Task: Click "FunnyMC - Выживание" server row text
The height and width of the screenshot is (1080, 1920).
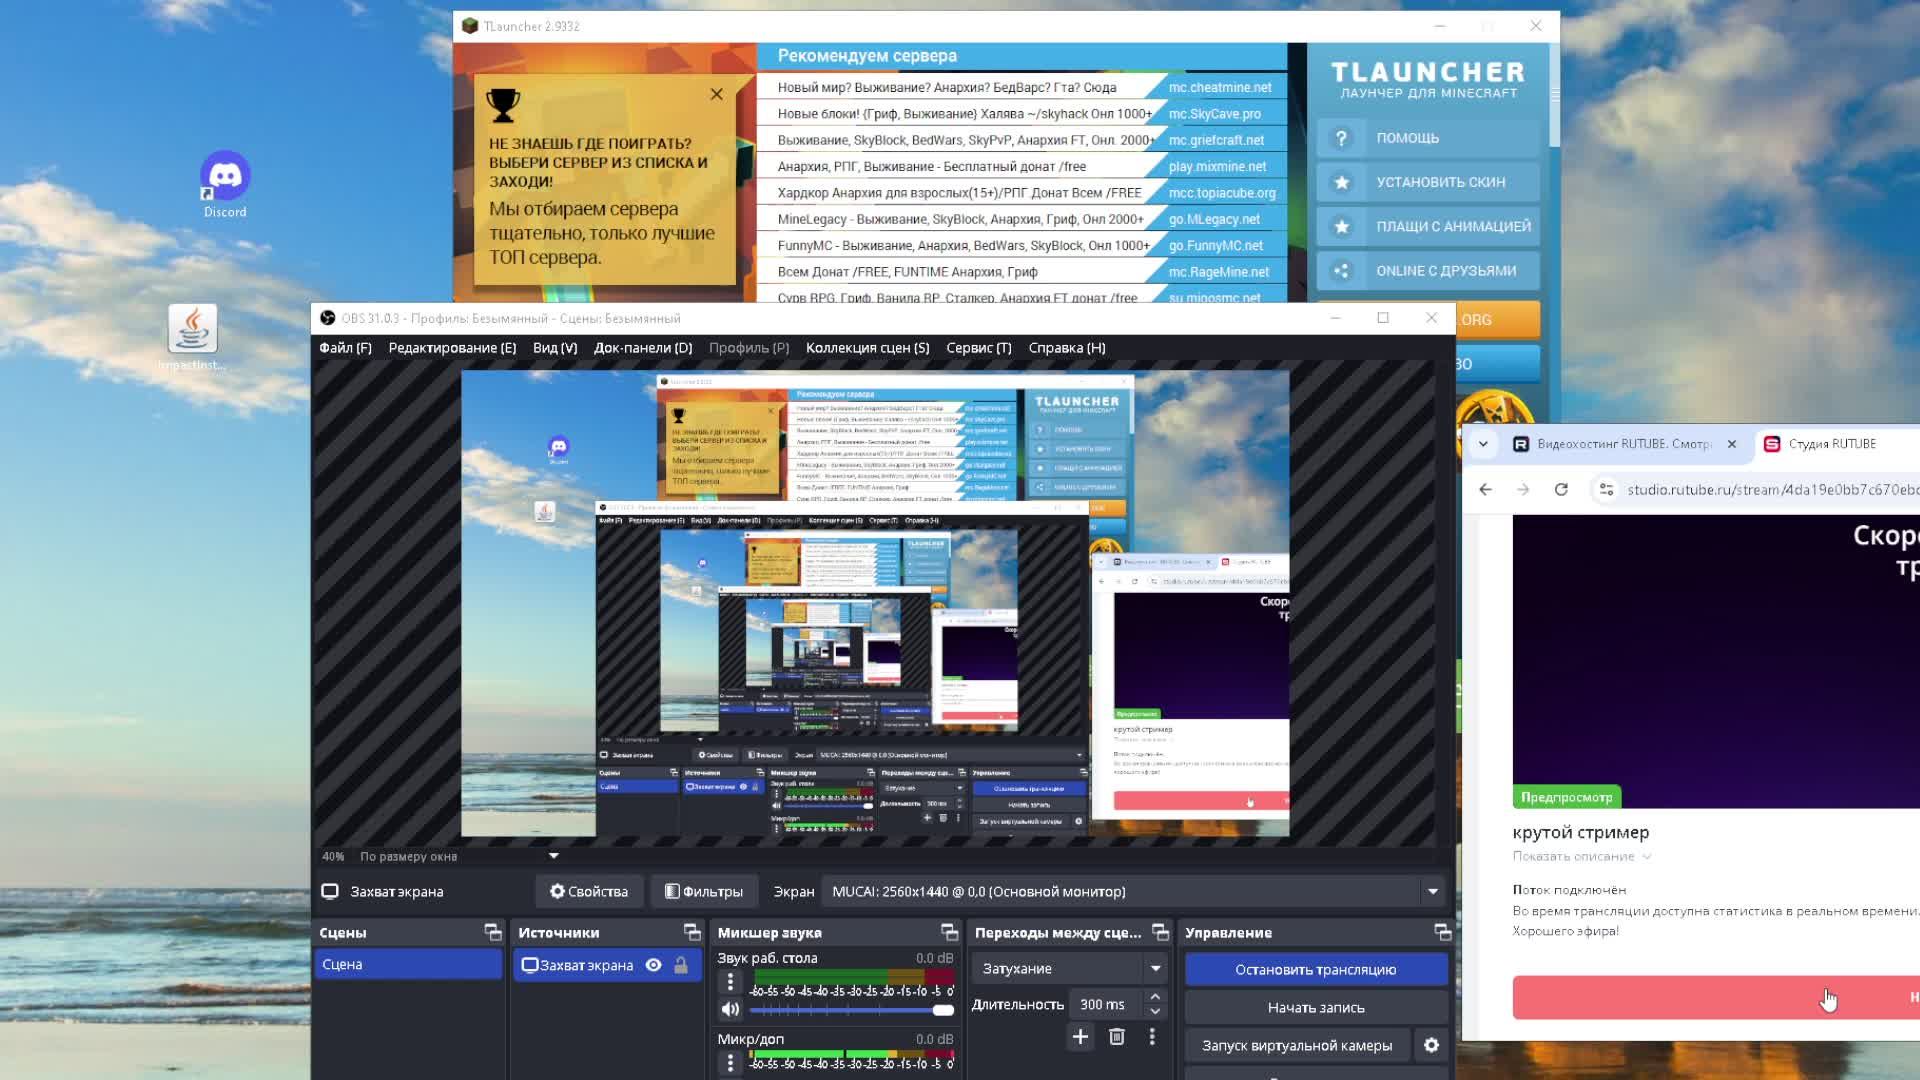Action: click(964, 245)
